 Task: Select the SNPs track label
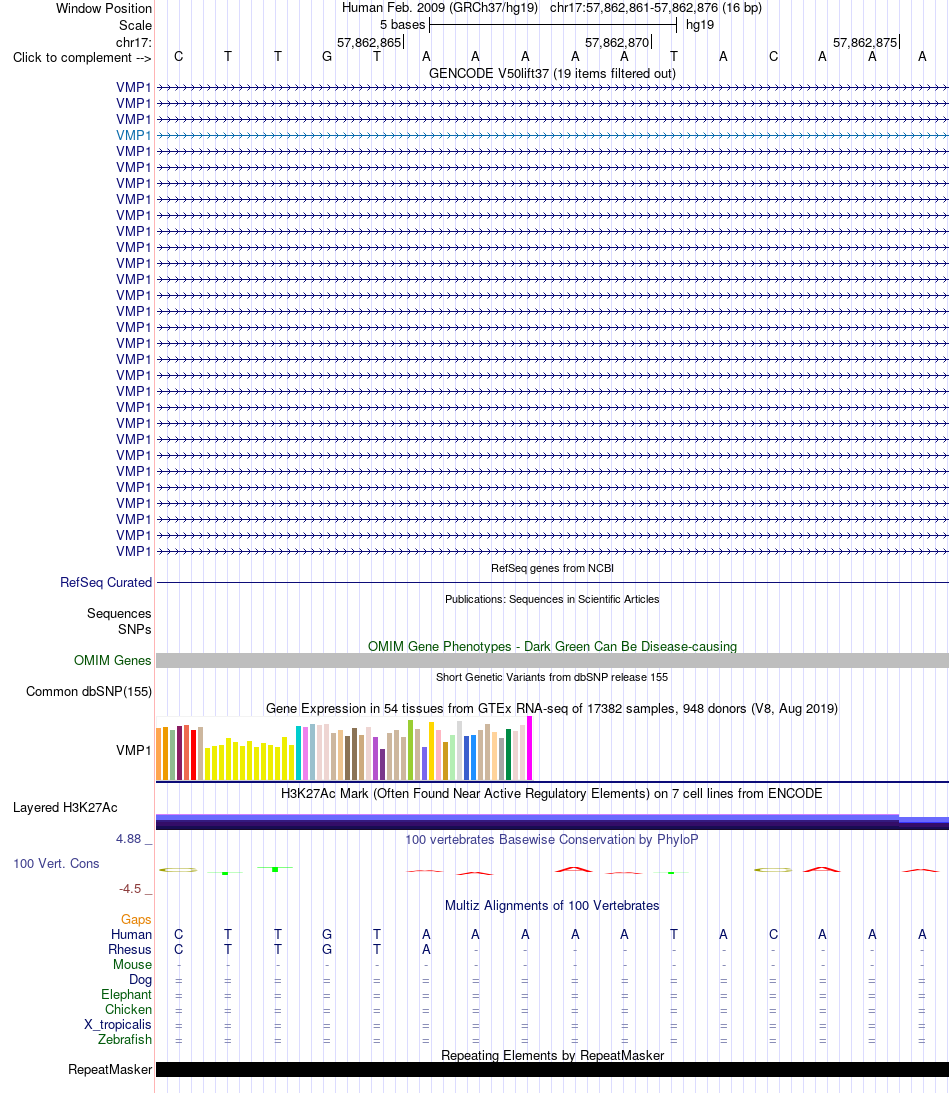pyautogui.click(x=135, y=629)
